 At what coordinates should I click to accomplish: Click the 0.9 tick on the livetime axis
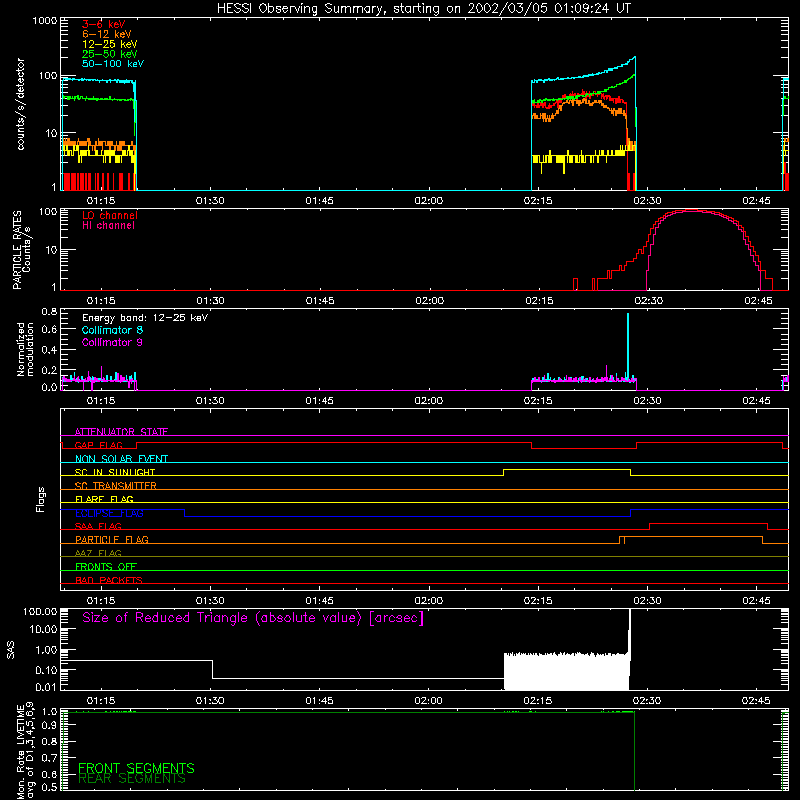pos(49,726)
